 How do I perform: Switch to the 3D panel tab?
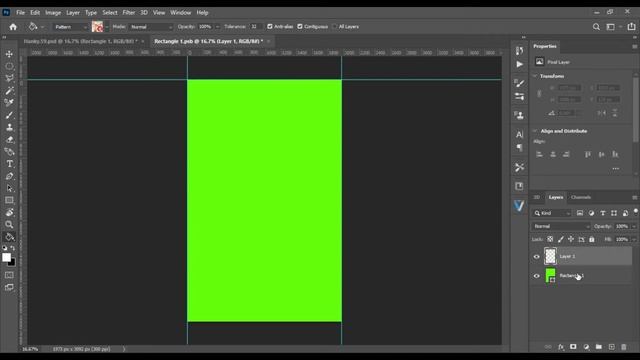[x=536, y=197]
